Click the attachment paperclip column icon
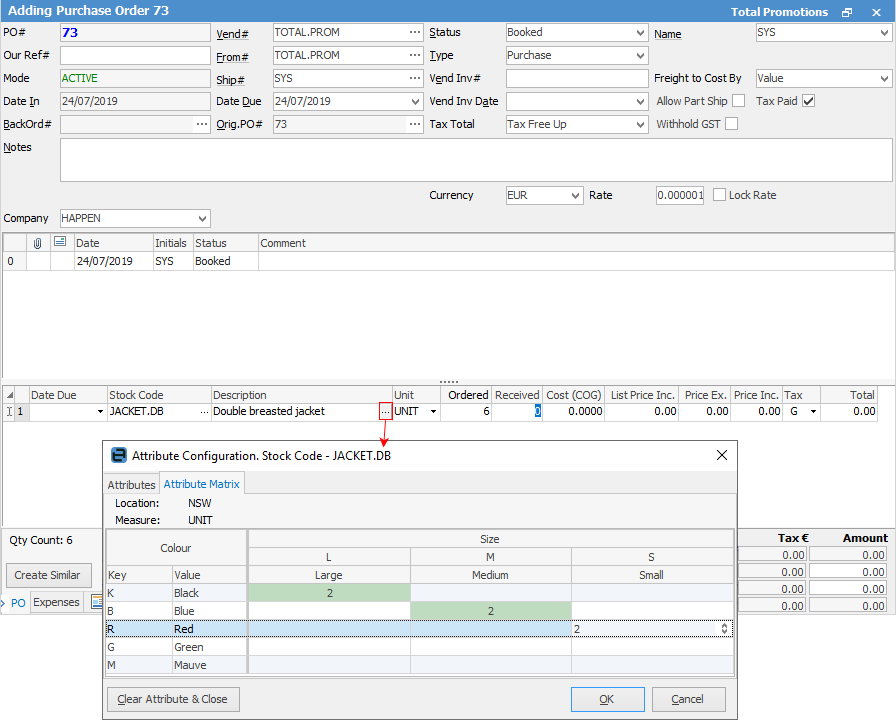Screen dimensions: 896x720 tap(38, 243)
